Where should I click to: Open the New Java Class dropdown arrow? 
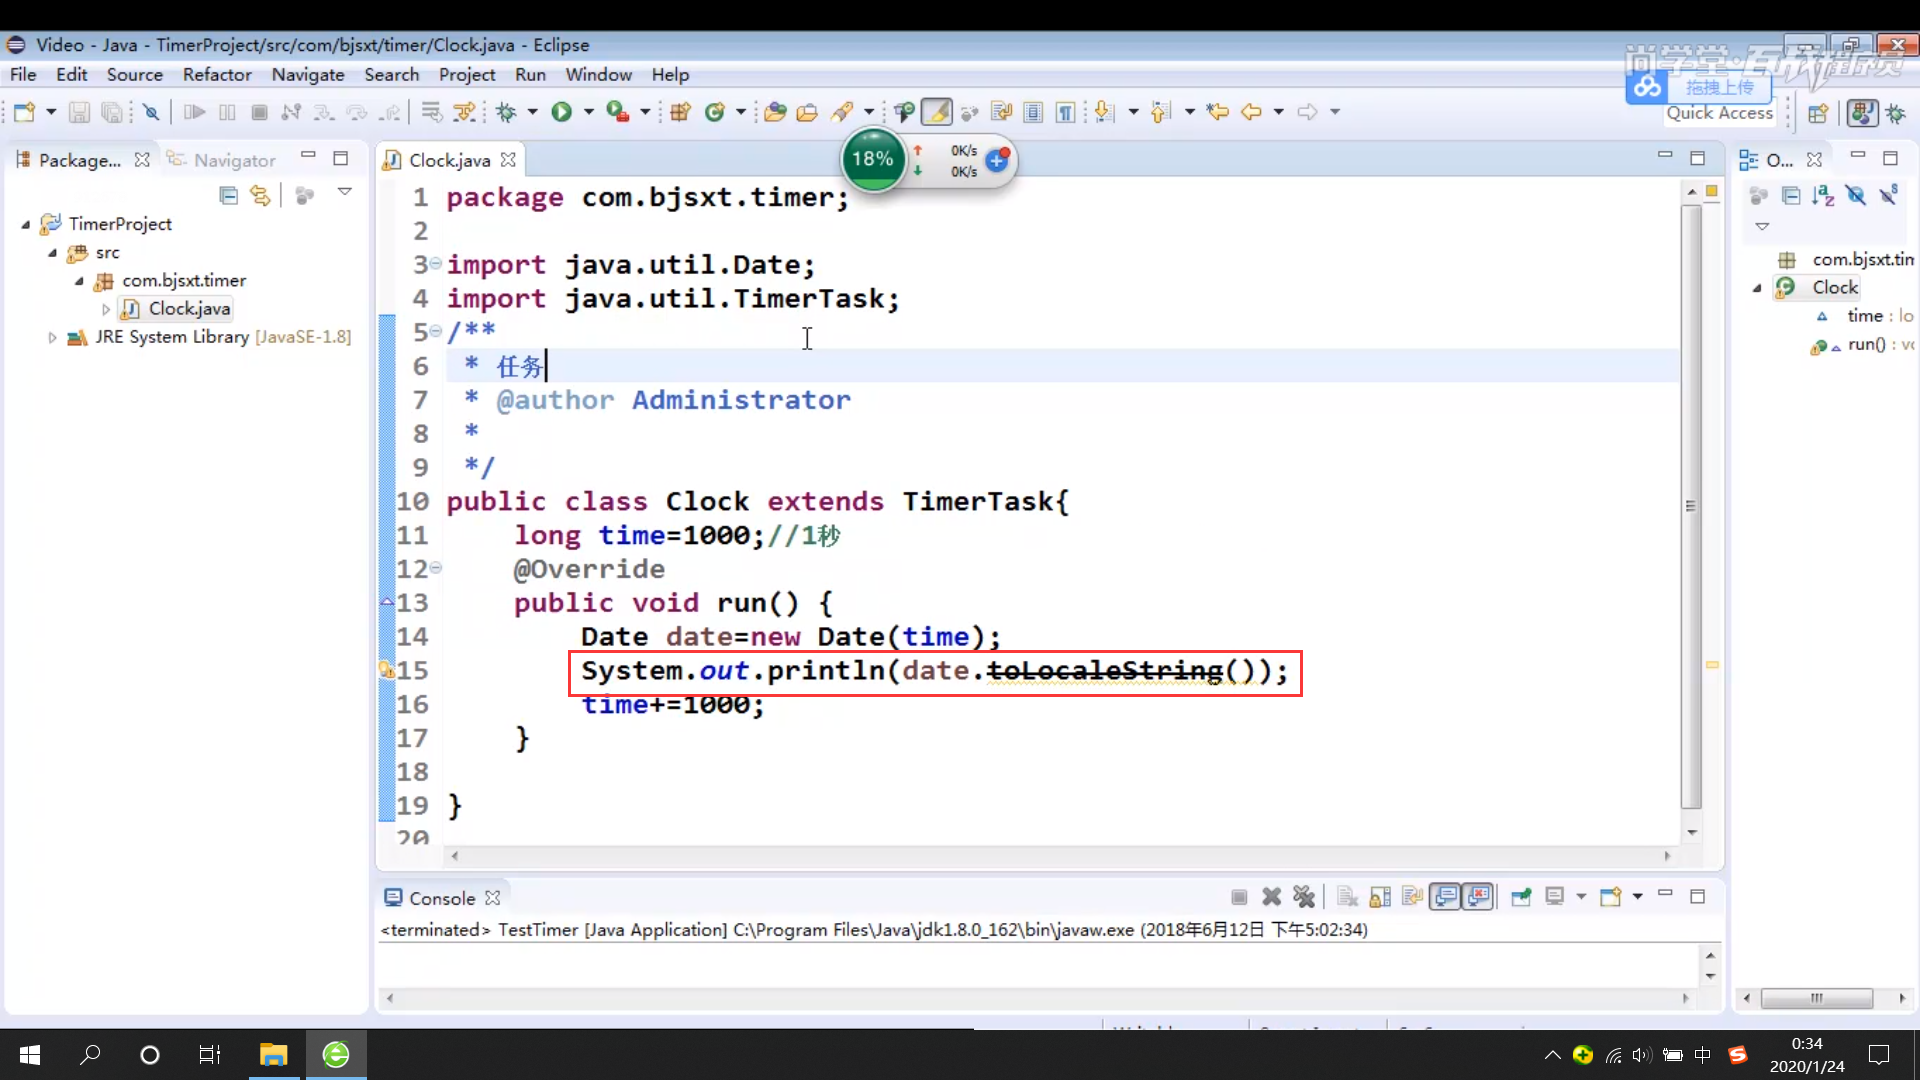741,112
